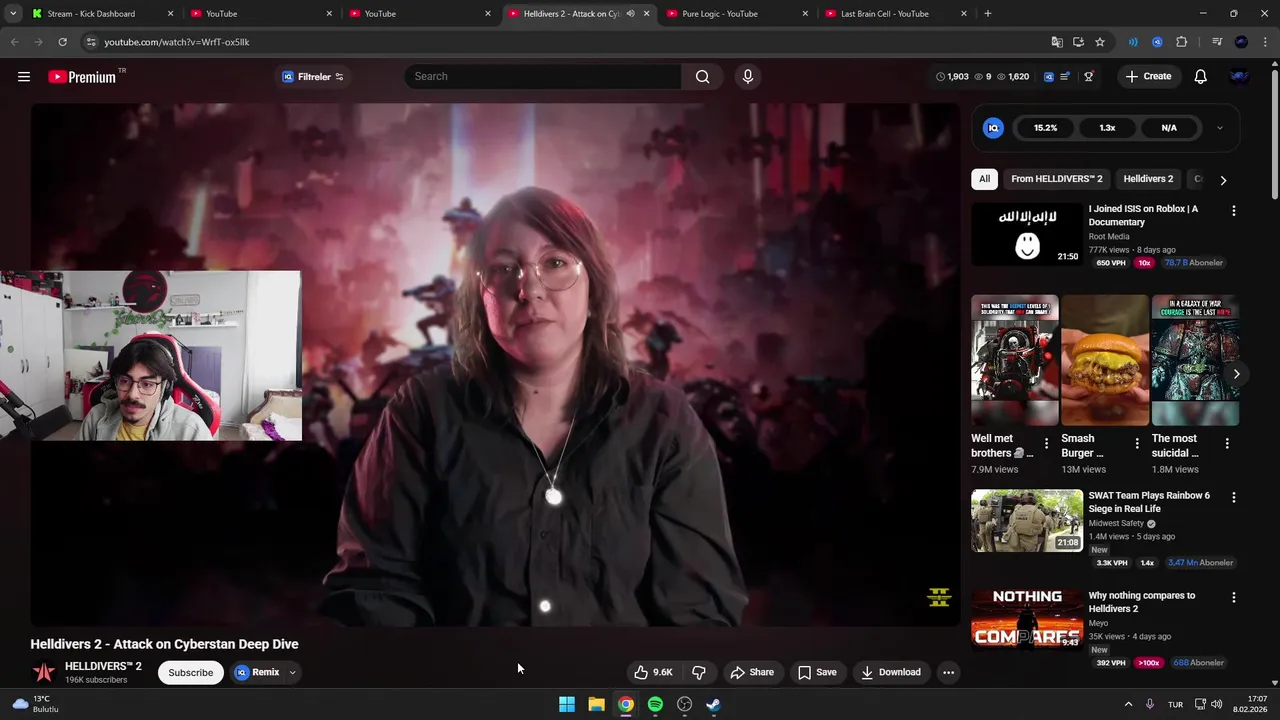Open Steam from the taskbar
1280x720 pixels.
point(713,704)
